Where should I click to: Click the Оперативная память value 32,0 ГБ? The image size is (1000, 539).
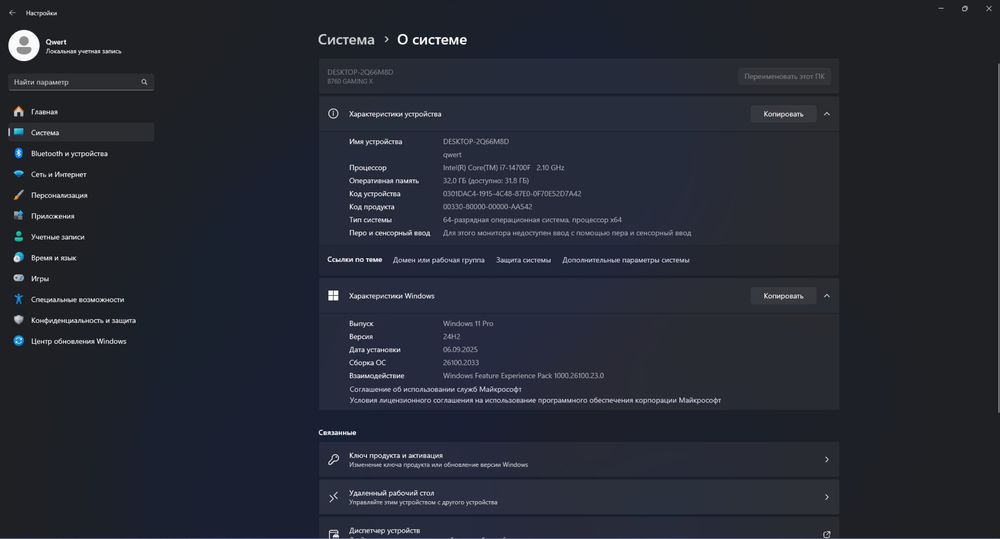coord(486,181)
